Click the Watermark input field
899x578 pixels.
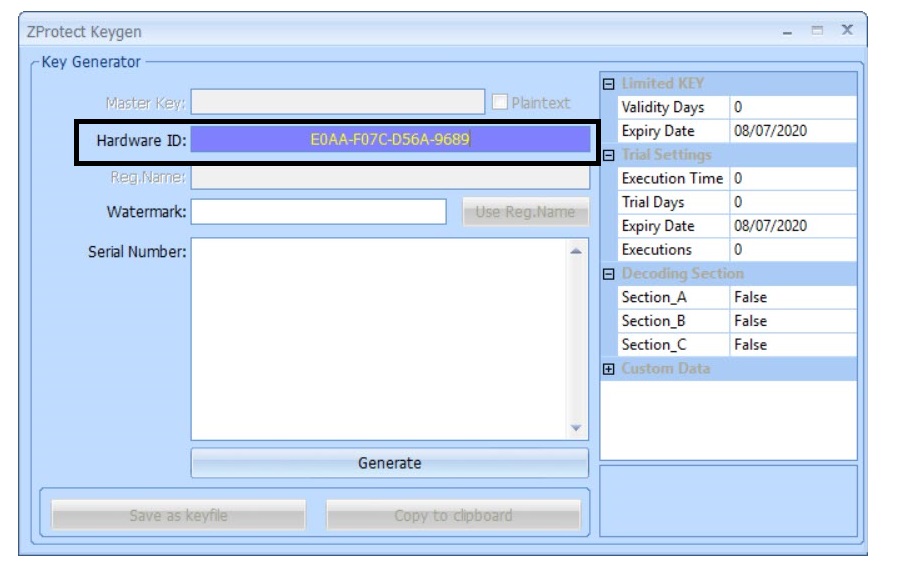coord(318,212)
